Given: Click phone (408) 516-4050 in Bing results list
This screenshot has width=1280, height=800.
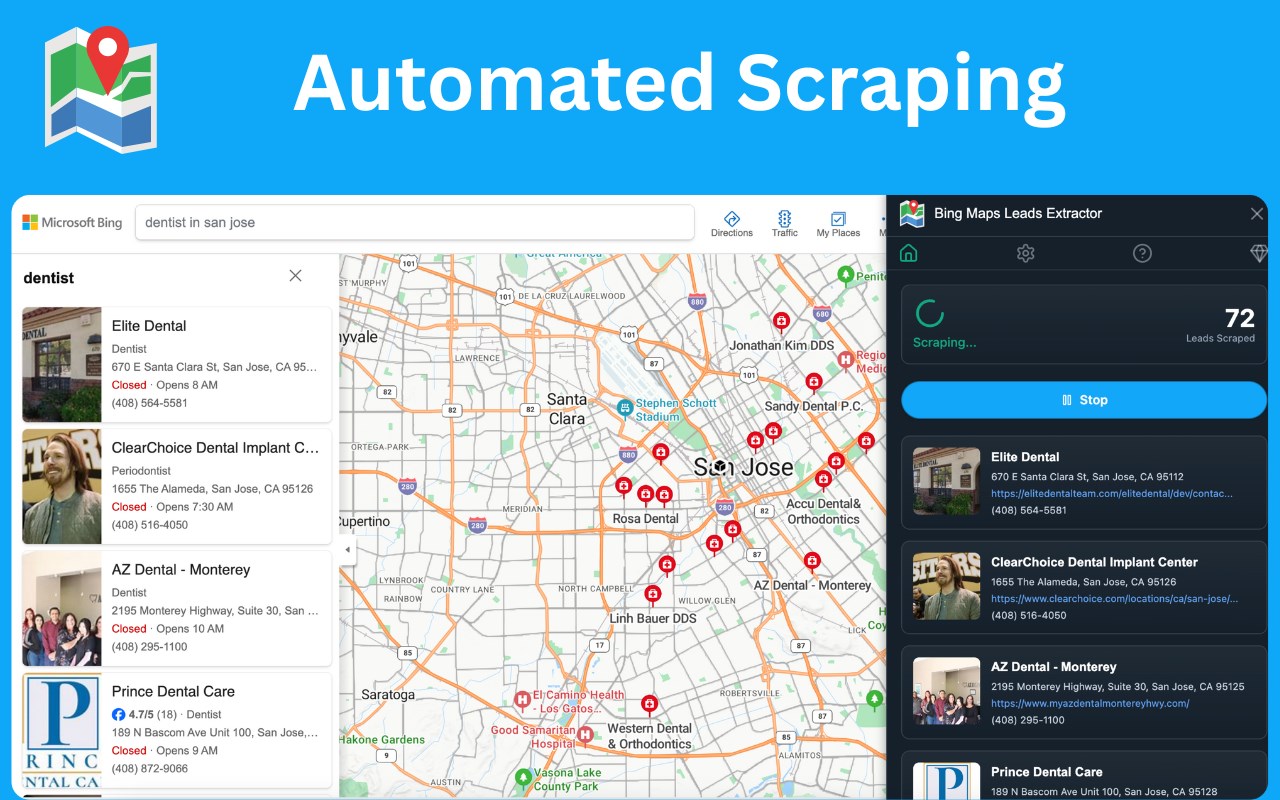Looking at the screenshot, I should [150, 525].
